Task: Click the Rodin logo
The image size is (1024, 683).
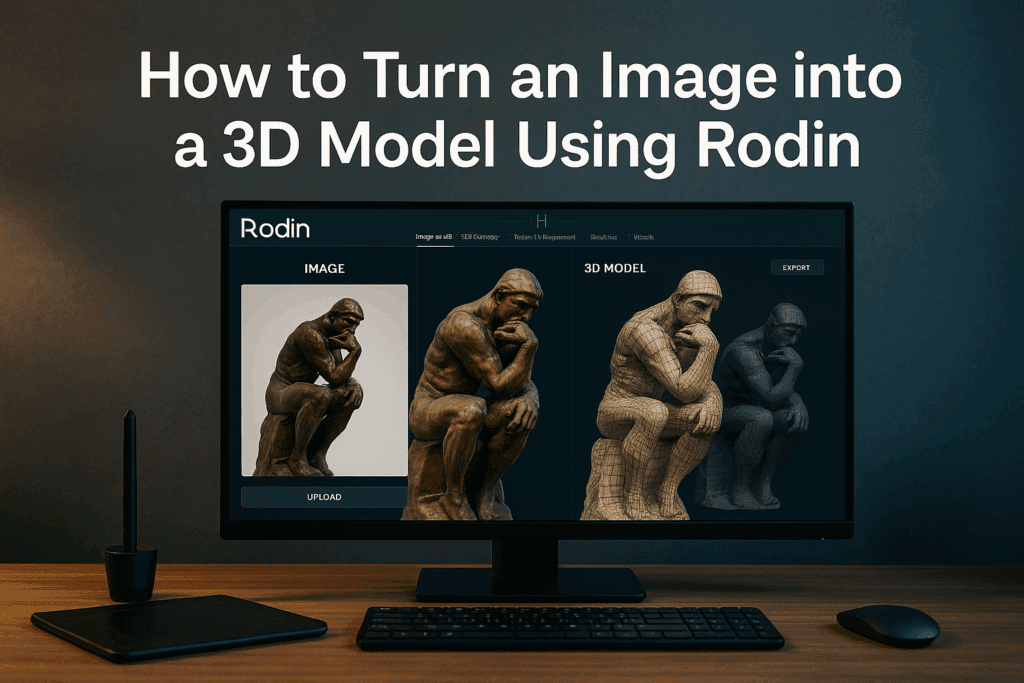Action: click(274, 228)
